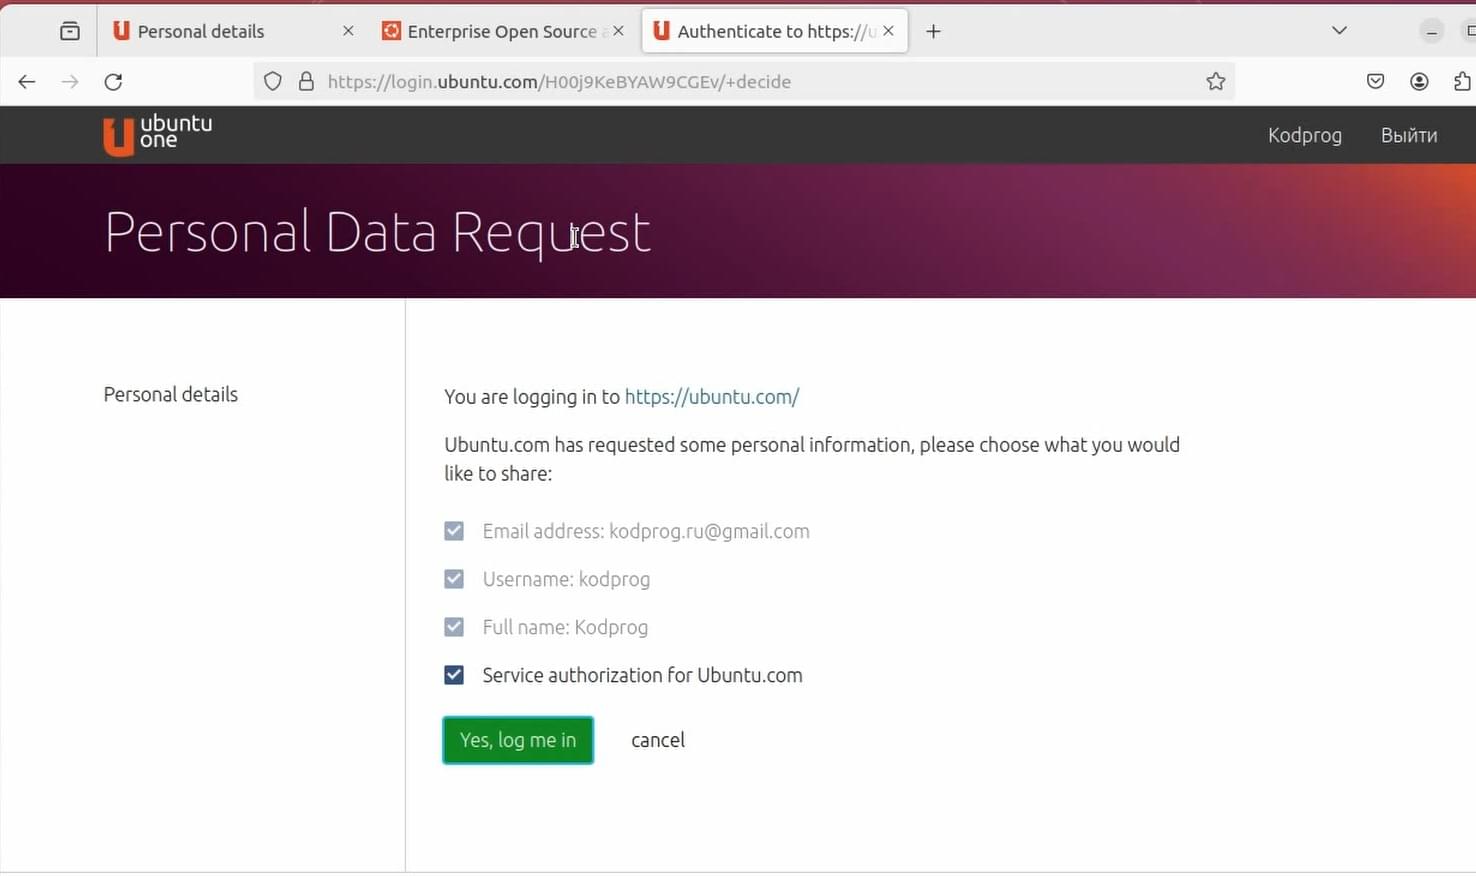Uncheck Service authorization for Ubuntu.com
Image resolution: width=1476 pixels, height=876 pixels.
454,675
